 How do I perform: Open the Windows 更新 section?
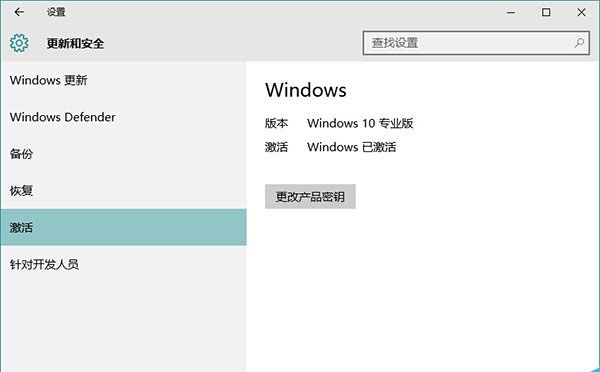tap(124, 80)
